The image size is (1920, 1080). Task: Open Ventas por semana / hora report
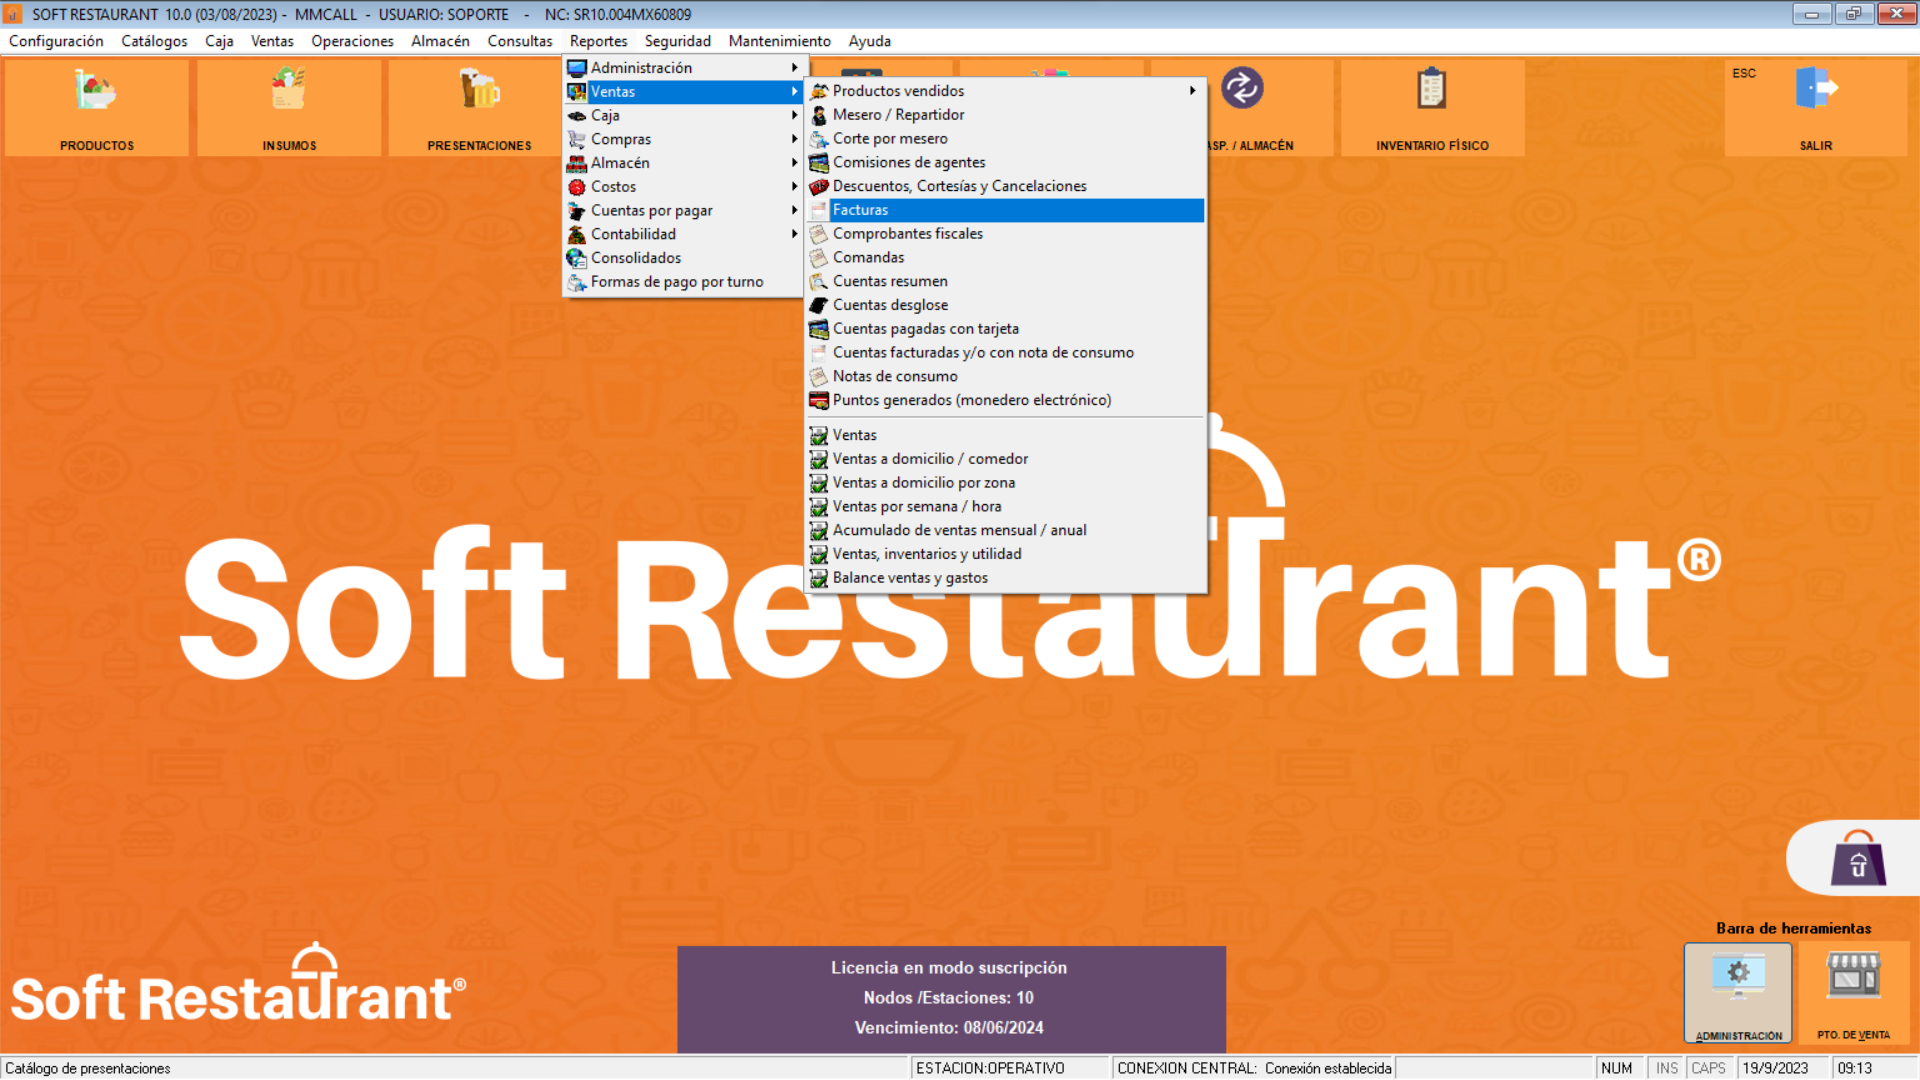[x=1006, y=507]
